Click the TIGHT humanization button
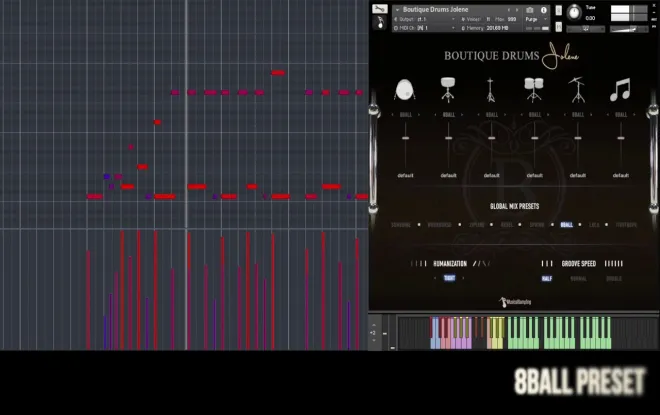Viewport: 660px width, 415px height. pos(449,279)
